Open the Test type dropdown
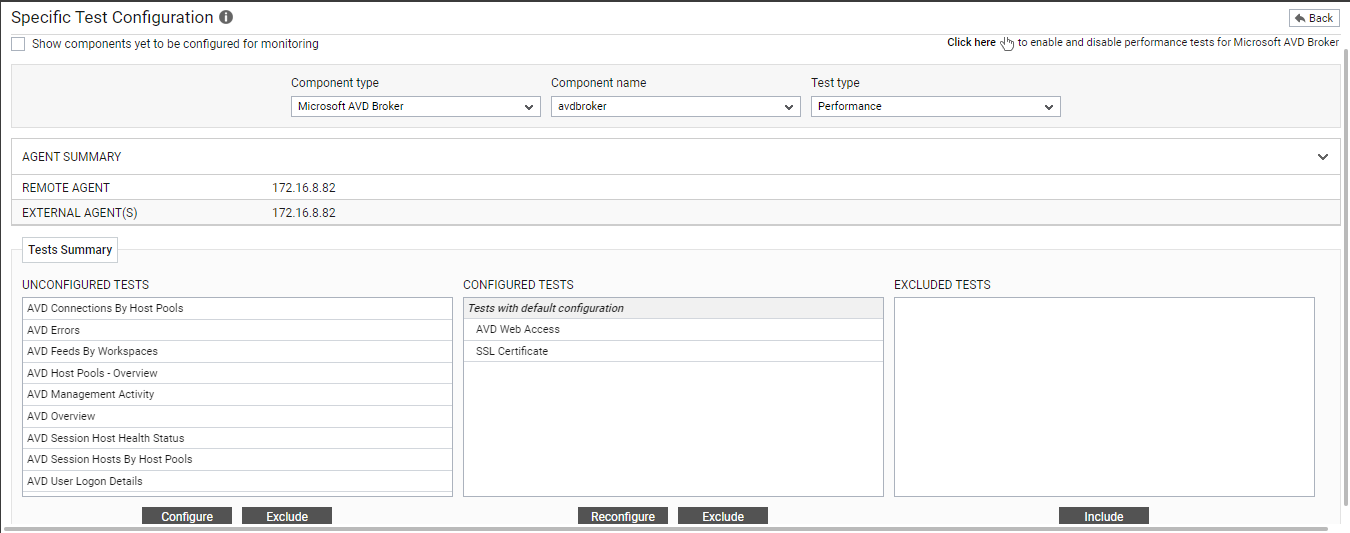 click(x=936, y=106)
